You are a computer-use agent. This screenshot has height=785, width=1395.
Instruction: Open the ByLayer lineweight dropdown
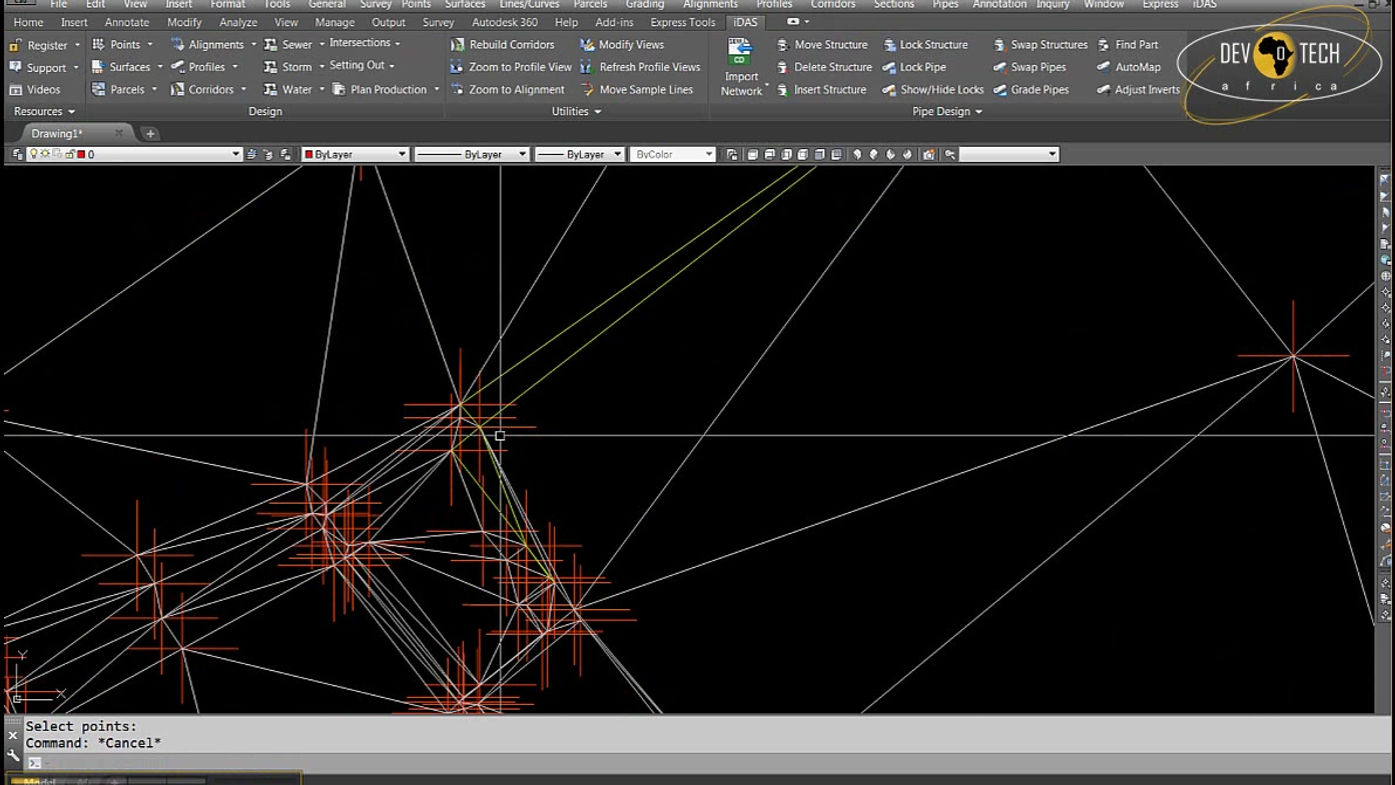tap(579, 154)
